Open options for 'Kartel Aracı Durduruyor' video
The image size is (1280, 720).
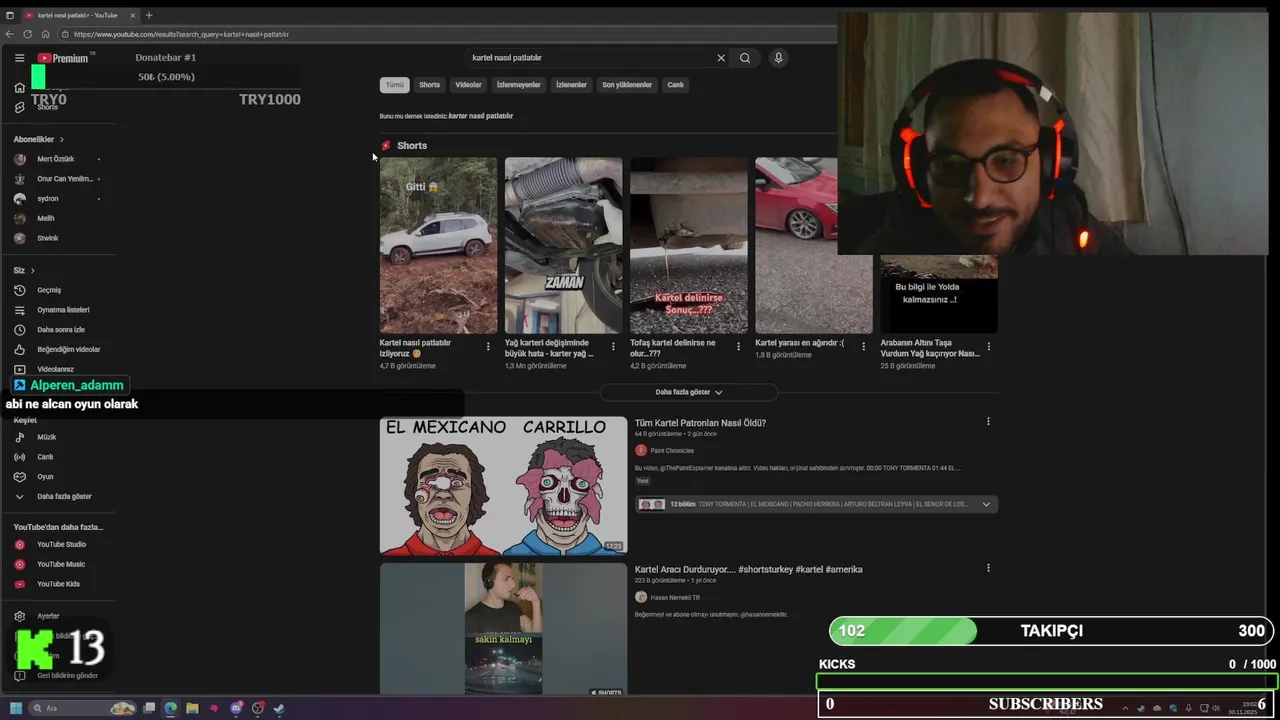point(988,568)
